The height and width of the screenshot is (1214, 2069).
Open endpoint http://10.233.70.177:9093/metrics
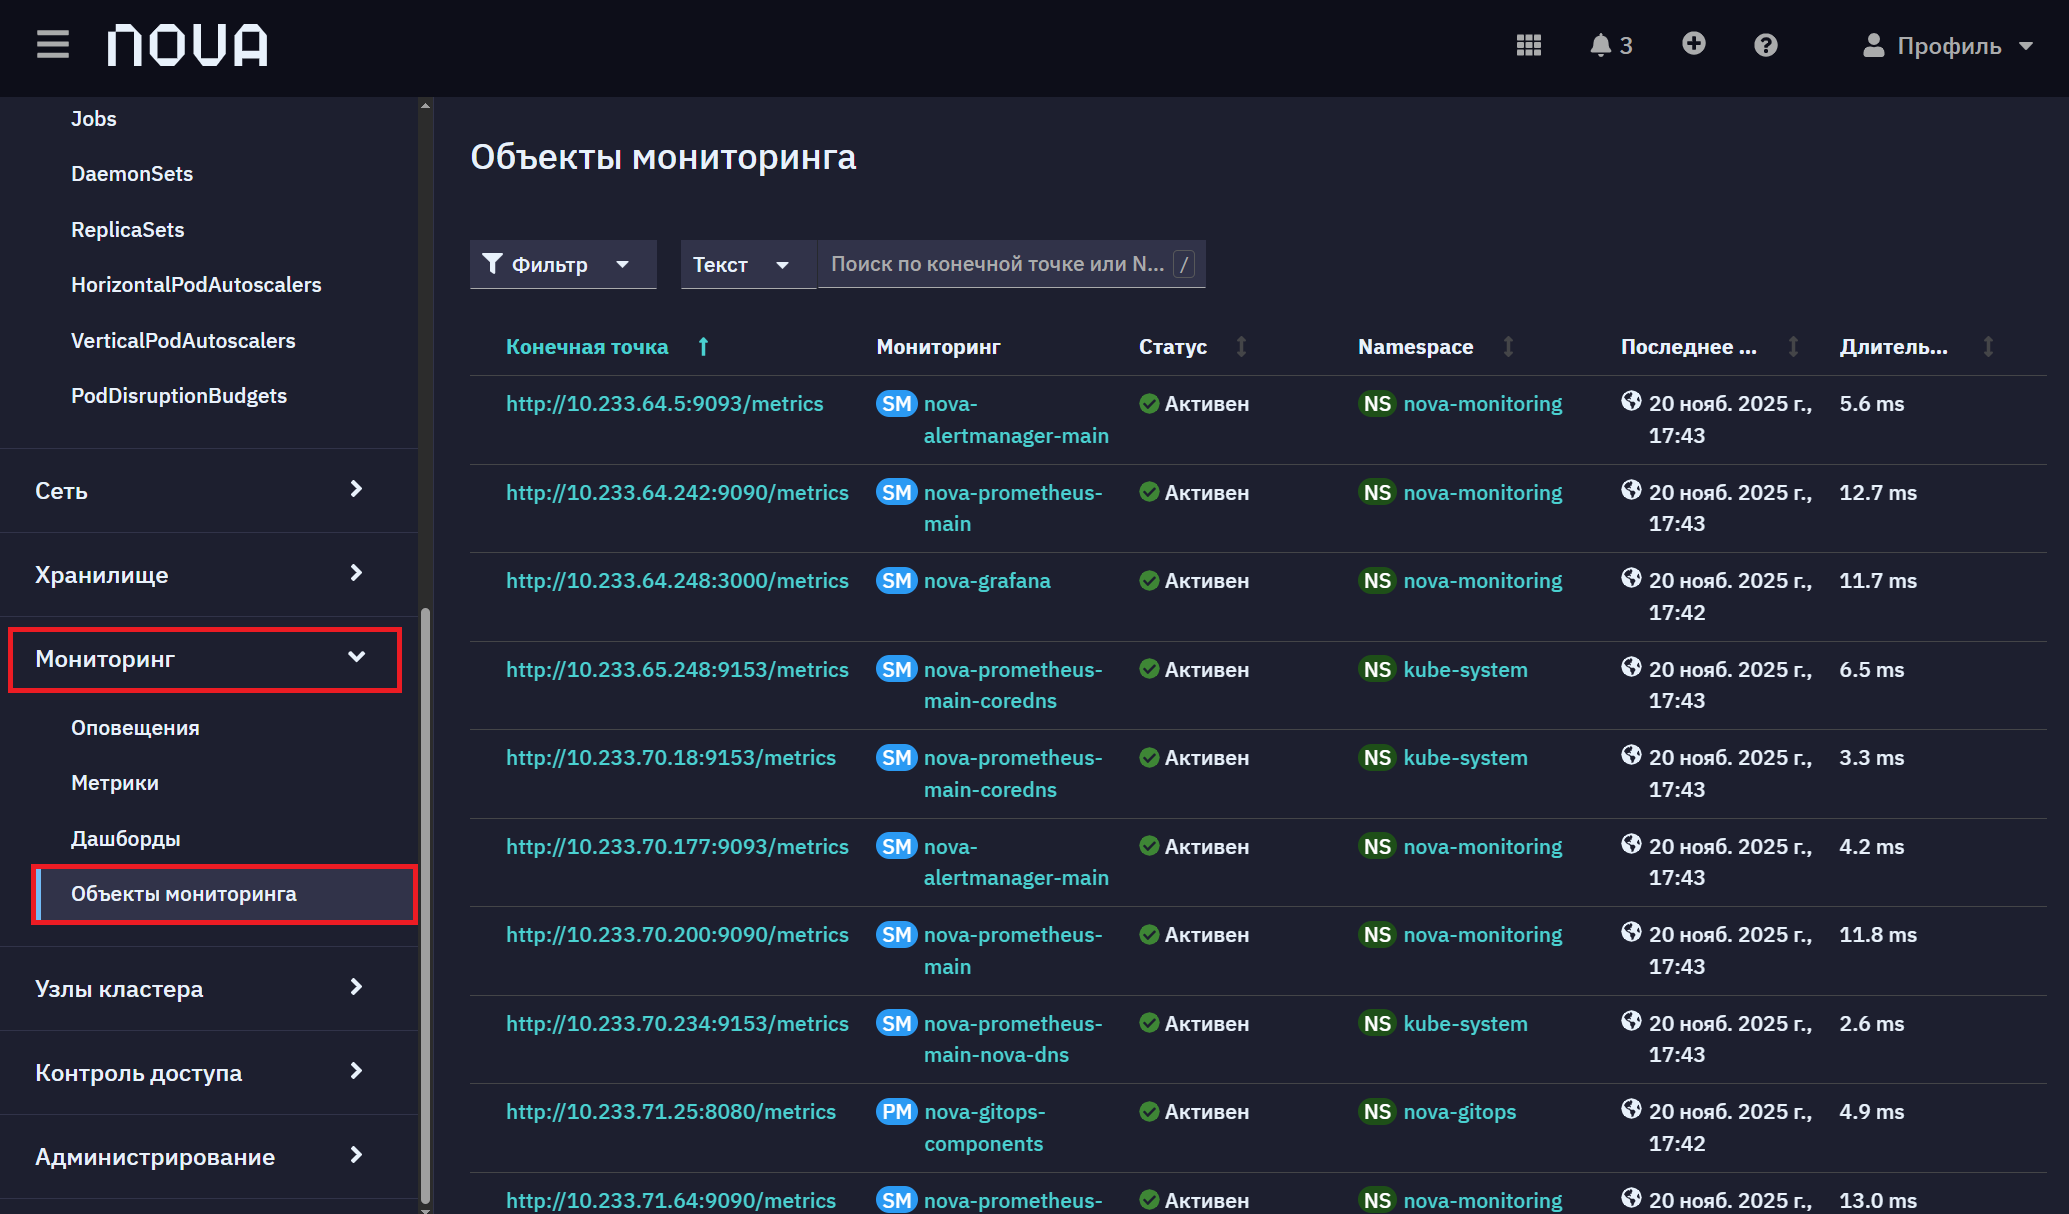tap(677, 846)
